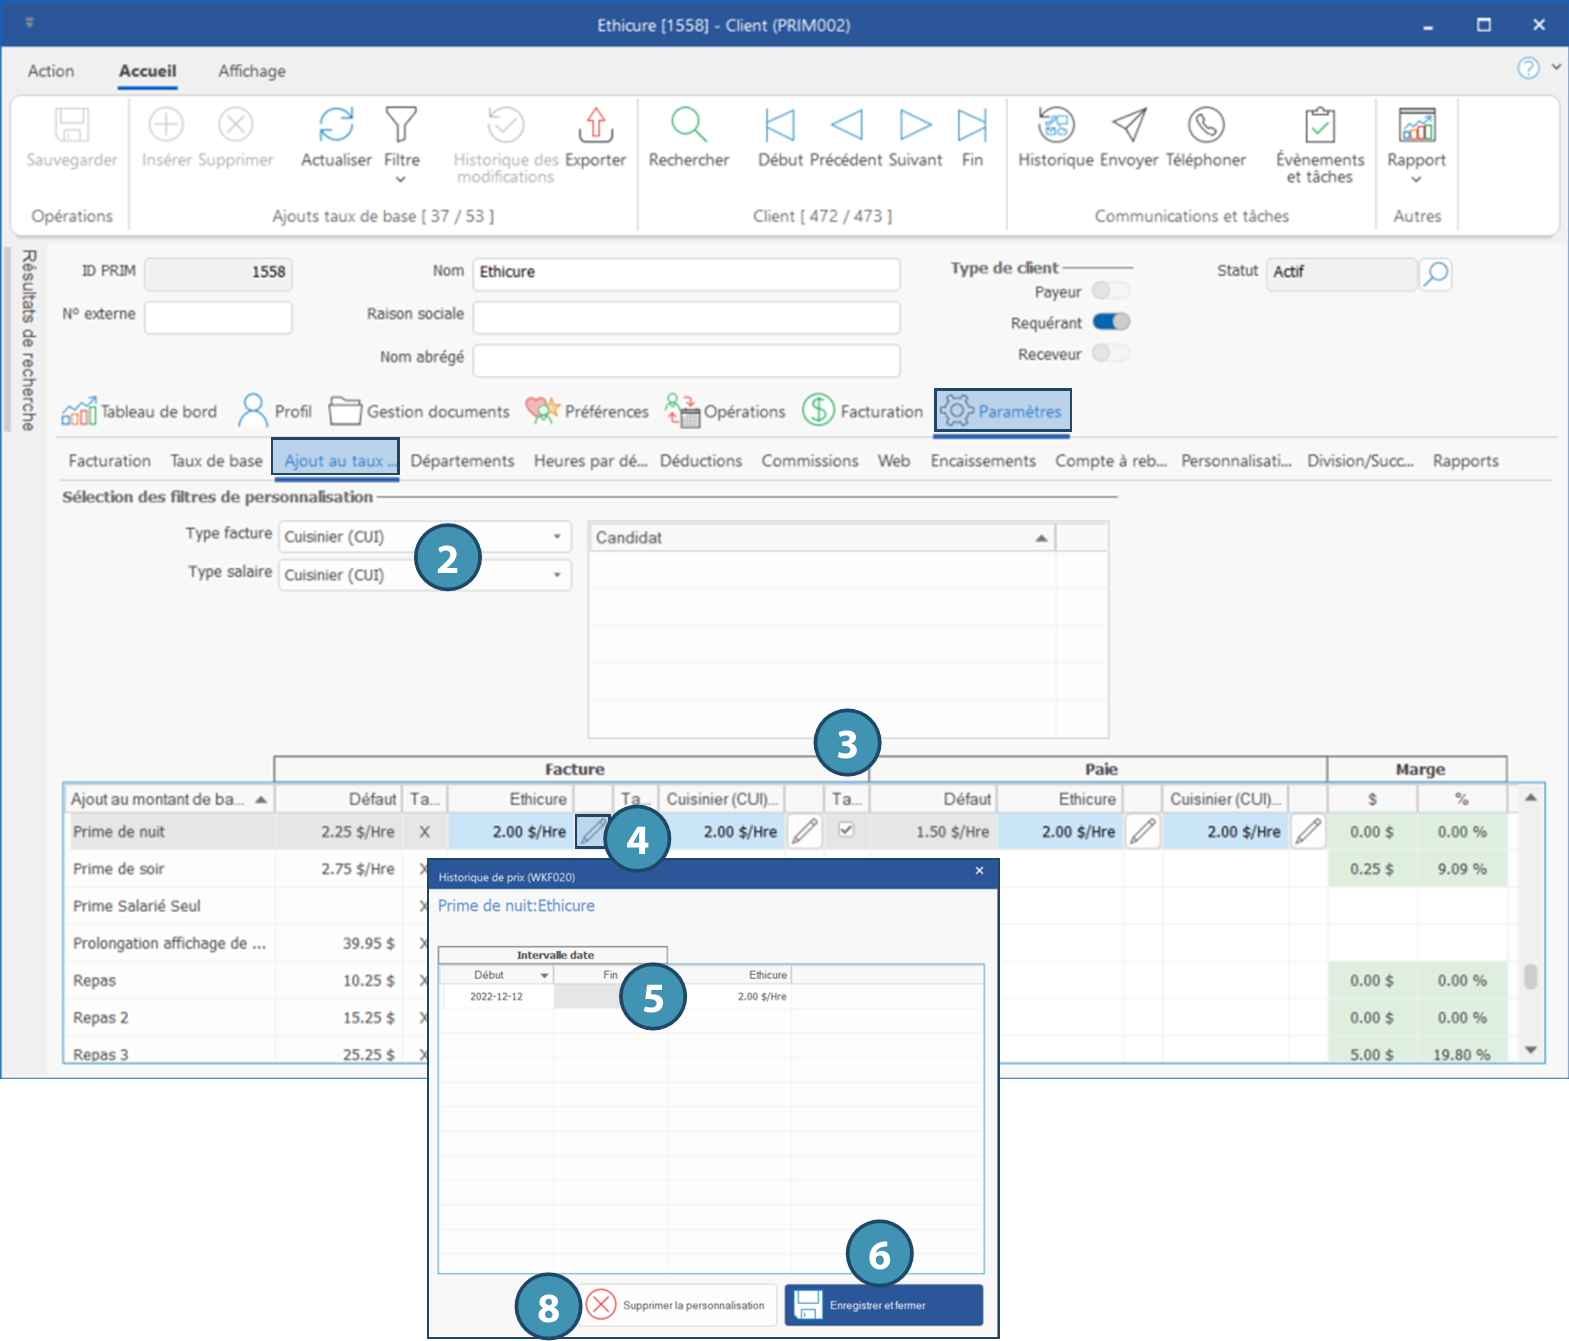Image resolution: width=1569 pixels, height=1341 pixels.
Task: Click the Statut magnifier lookup icon
Action: [x=1435, y=273]
